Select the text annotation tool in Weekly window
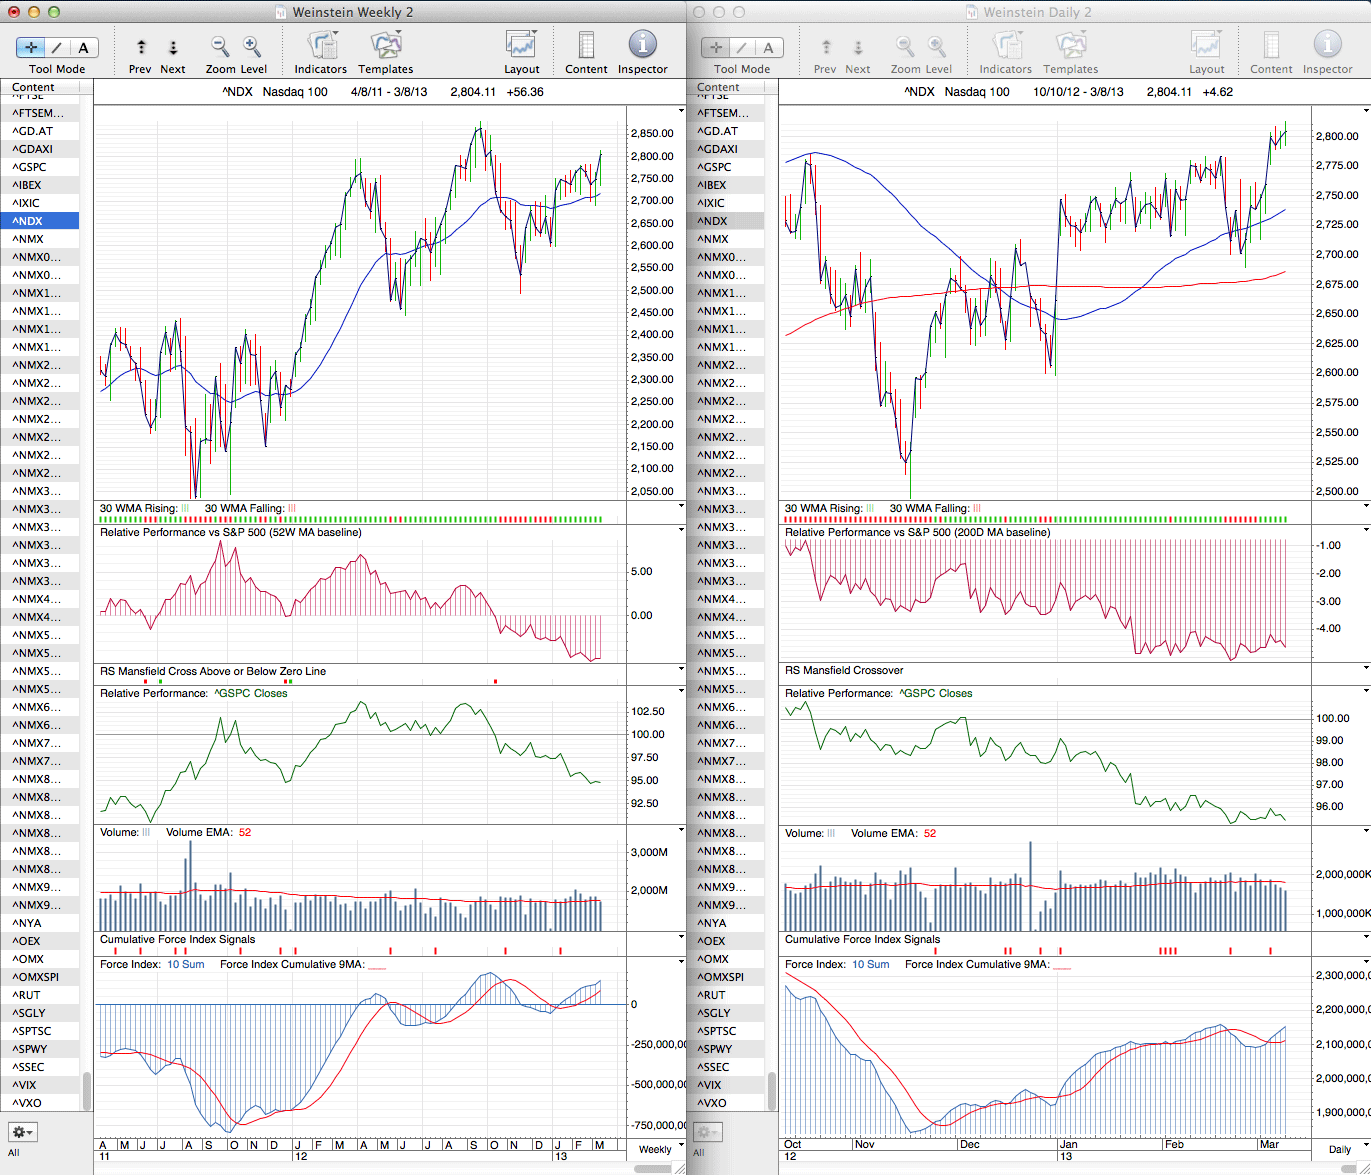The width and height of the screenshot is (1371, 1175). pos(83,47)
